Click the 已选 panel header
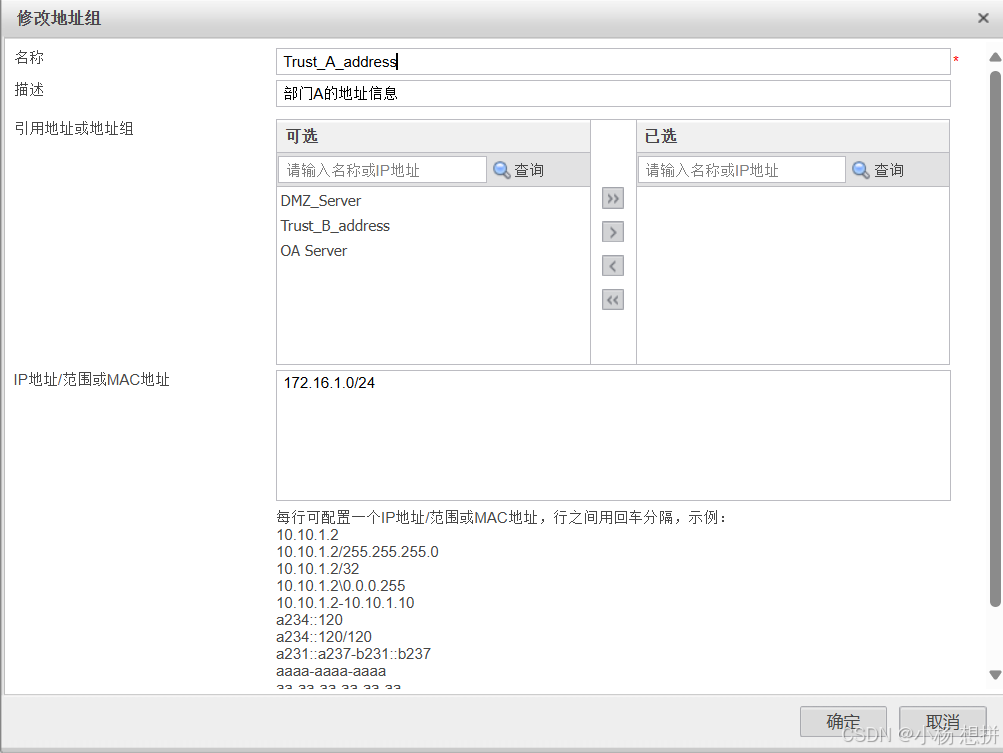 793,136
